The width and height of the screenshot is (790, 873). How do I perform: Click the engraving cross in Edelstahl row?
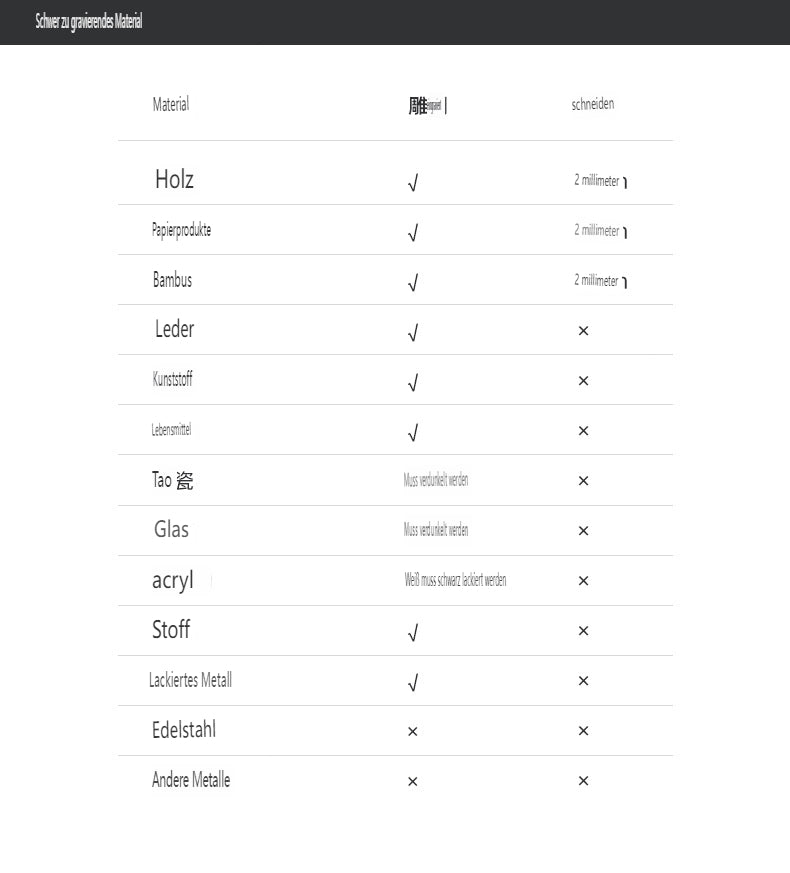point(412,732)
